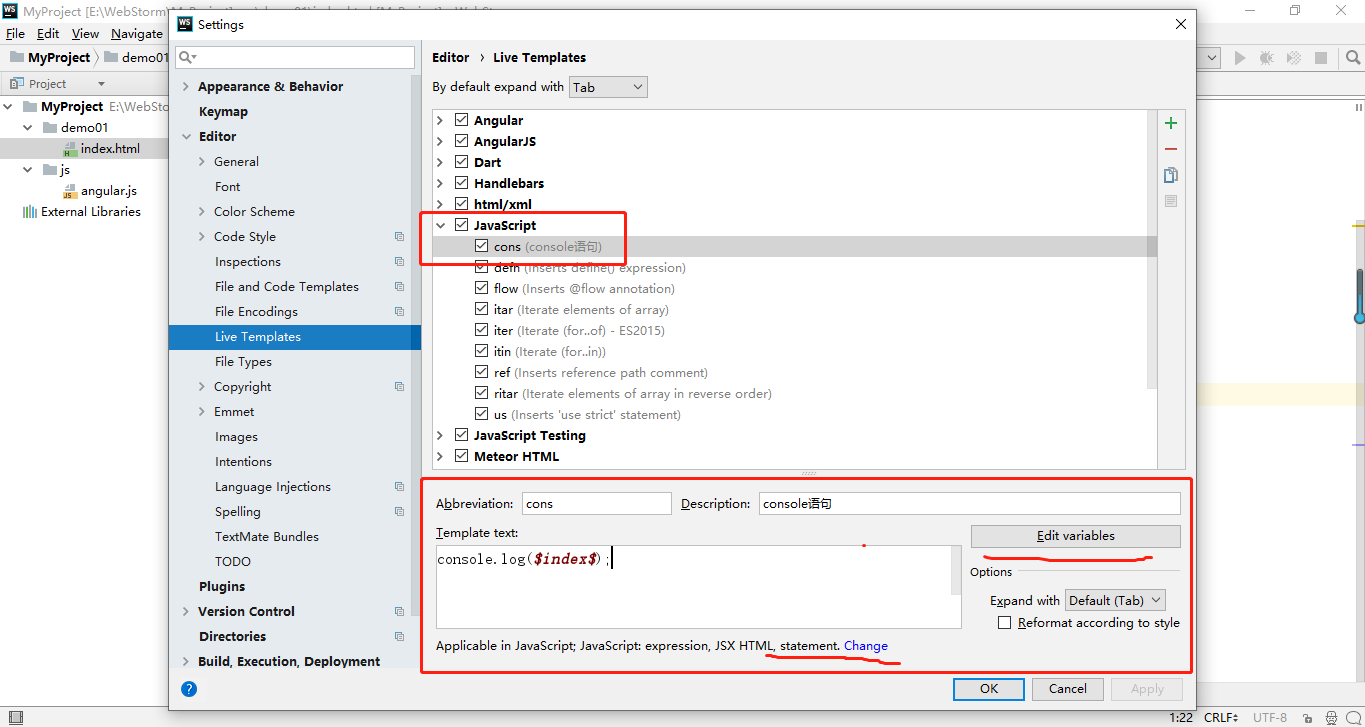Click the Cancel button
The image size is (1365, 727).
(1067, 688)
